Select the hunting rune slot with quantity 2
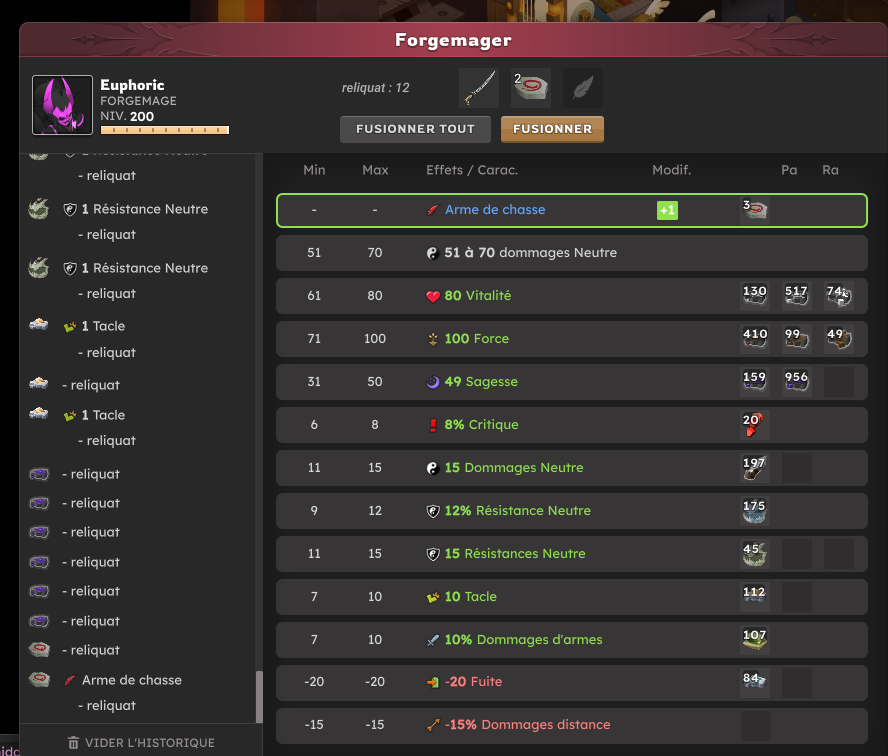This screenshot has width=888, height=756. [531, 88]
